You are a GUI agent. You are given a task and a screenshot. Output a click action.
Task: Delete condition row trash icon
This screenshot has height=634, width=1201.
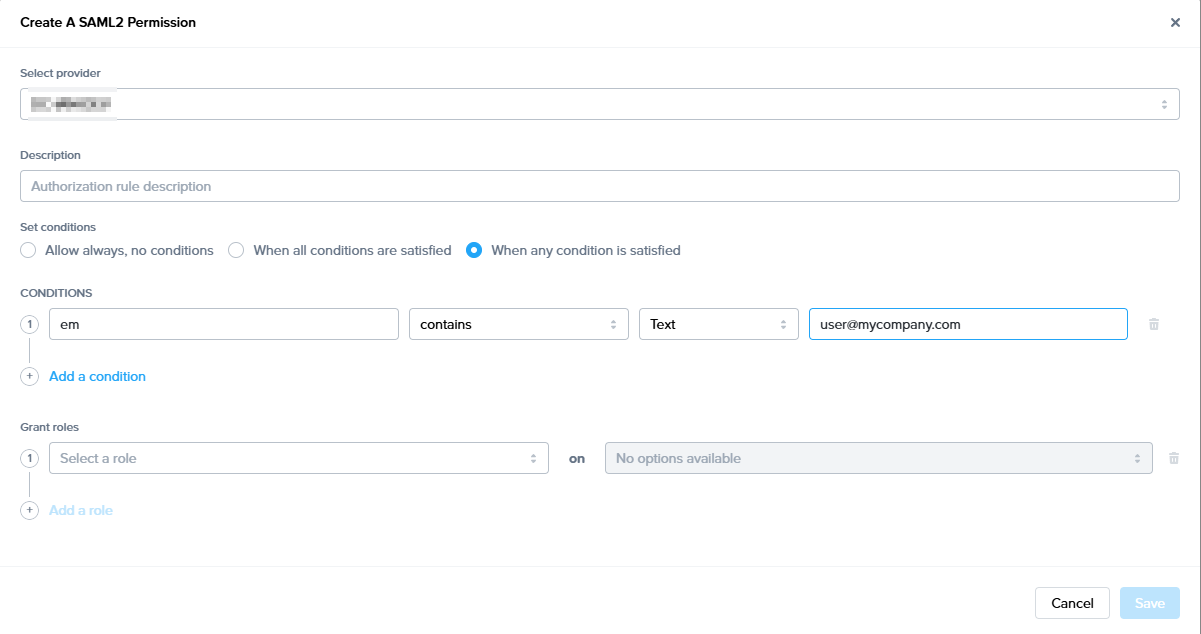click(x=1154, y=324)
